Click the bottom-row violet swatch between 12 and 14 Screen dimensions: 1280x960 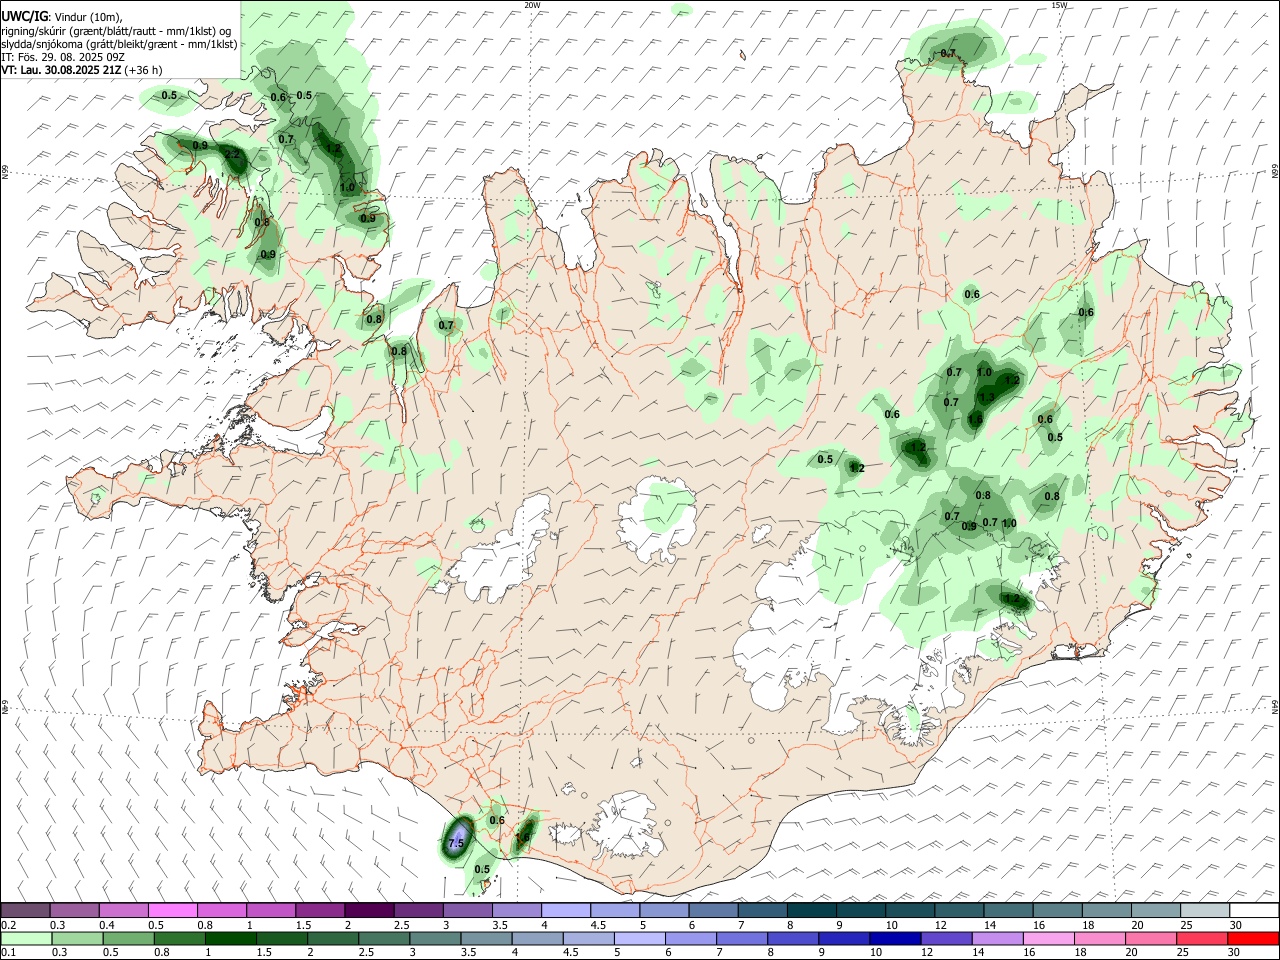pyautogui.click(x=947, y=938)
